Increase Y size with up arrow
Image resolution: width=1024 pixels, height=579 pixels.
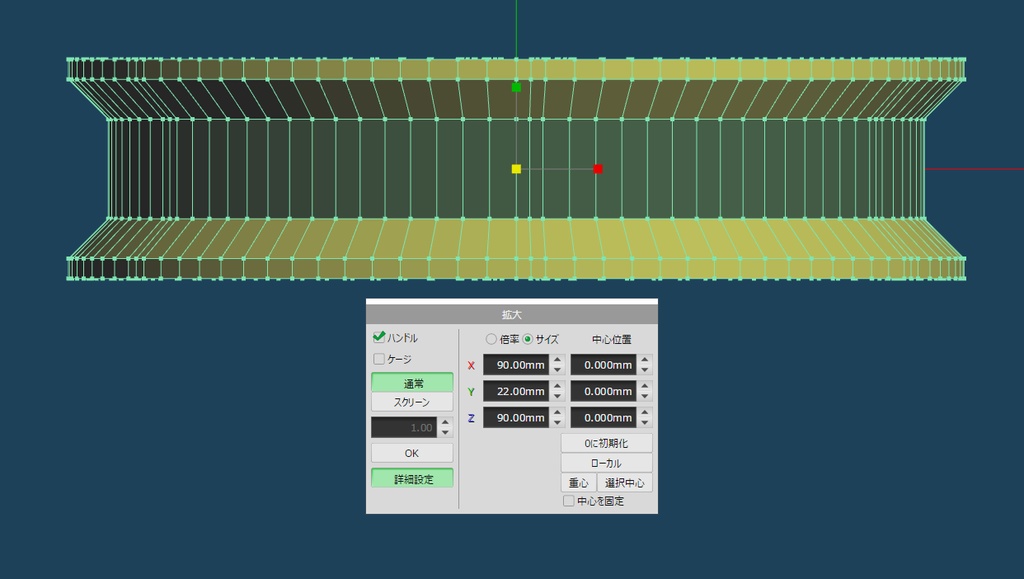click(x=557, y=386)
